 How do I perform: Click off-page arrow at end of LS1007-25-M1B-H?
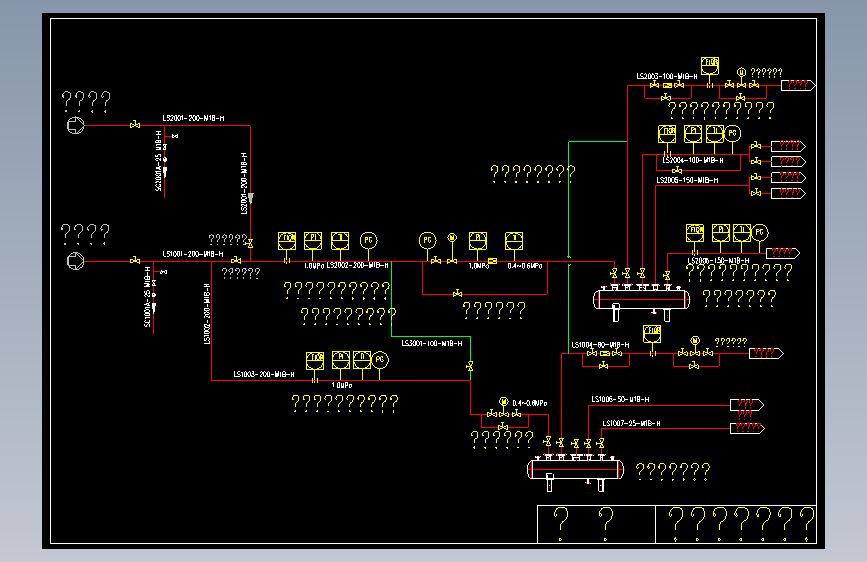point(747,428)
